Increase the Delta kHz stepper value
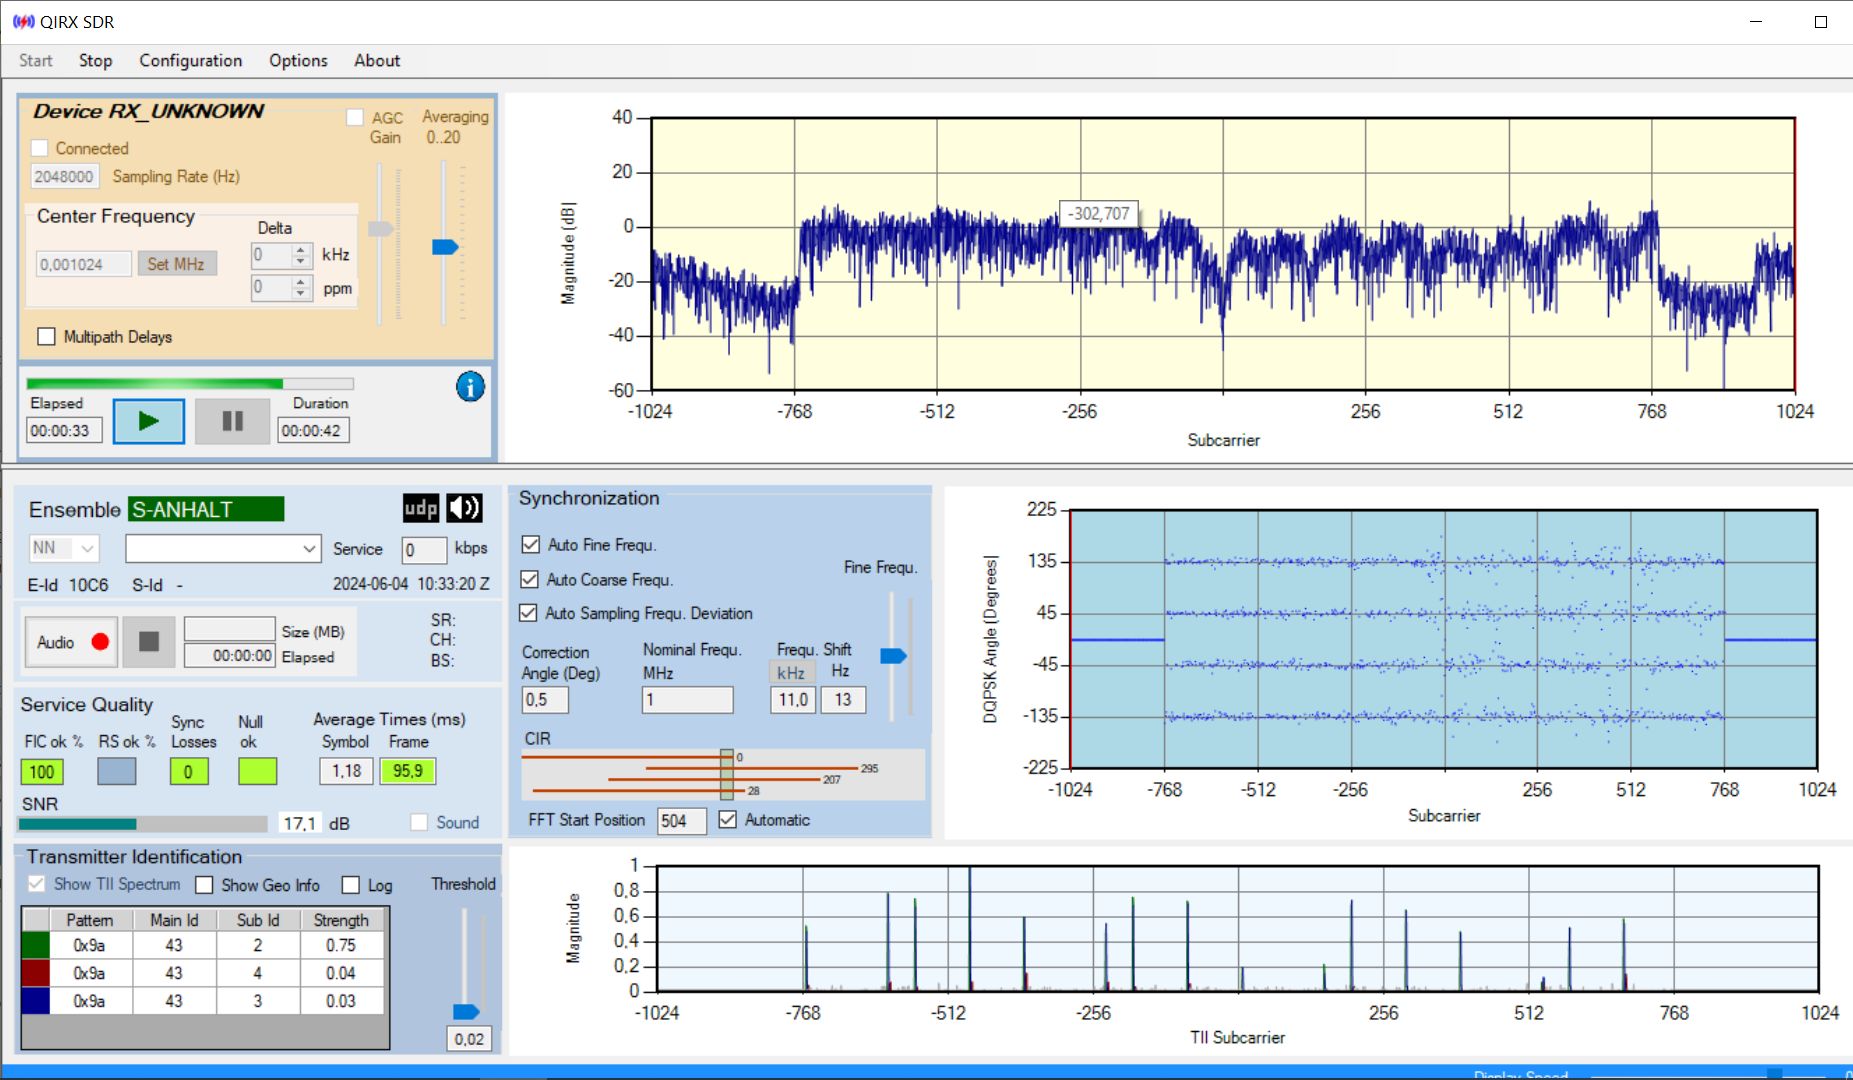 click(x=301, y=250)
